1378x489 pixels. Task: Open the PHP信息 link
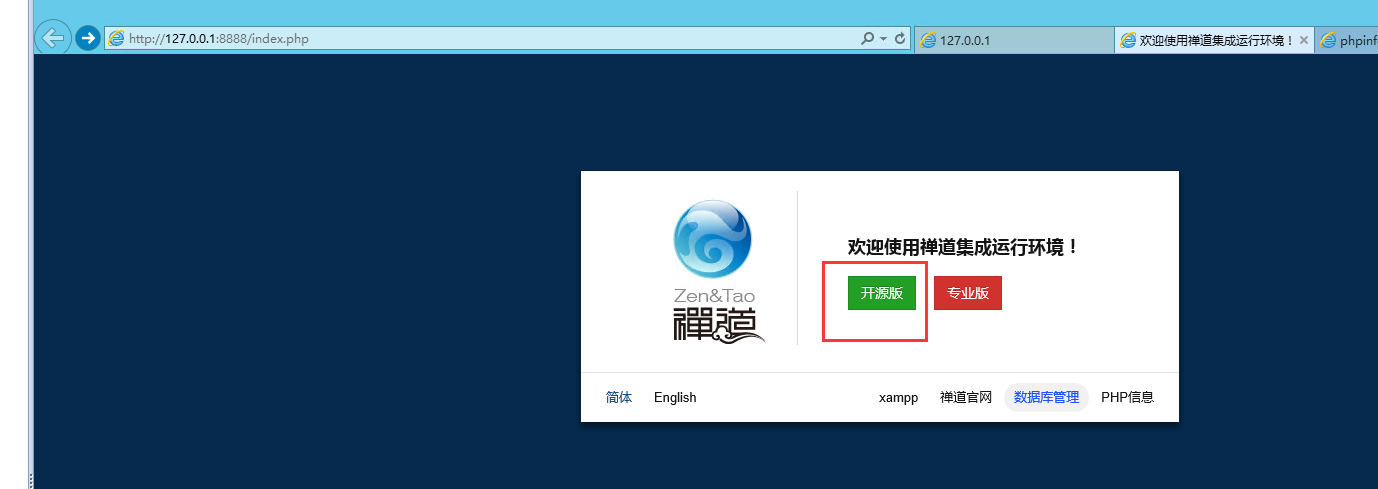coord(1127,397)
